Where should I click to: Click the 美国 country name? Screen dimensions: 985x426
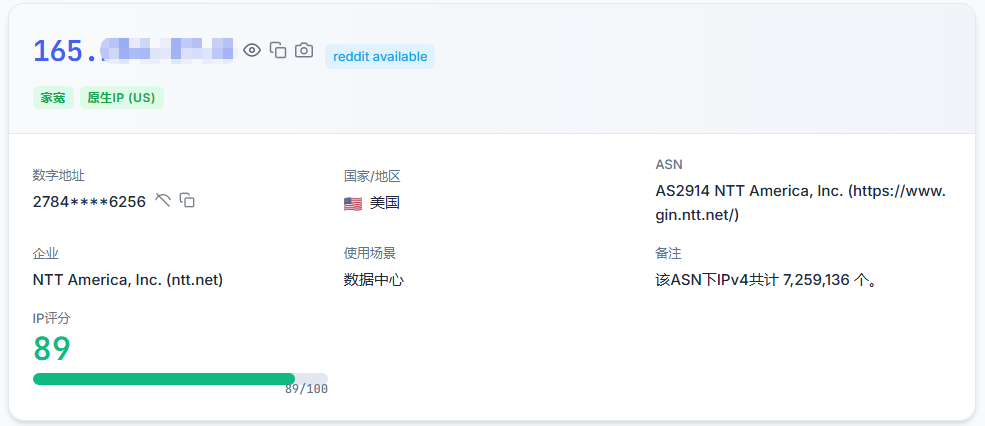384,203
